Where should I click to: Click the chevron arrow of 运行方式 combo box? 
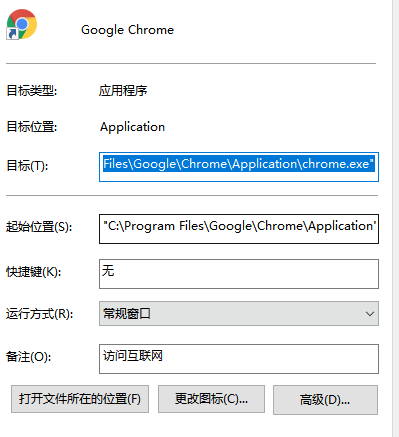click(x=369, y=314)
